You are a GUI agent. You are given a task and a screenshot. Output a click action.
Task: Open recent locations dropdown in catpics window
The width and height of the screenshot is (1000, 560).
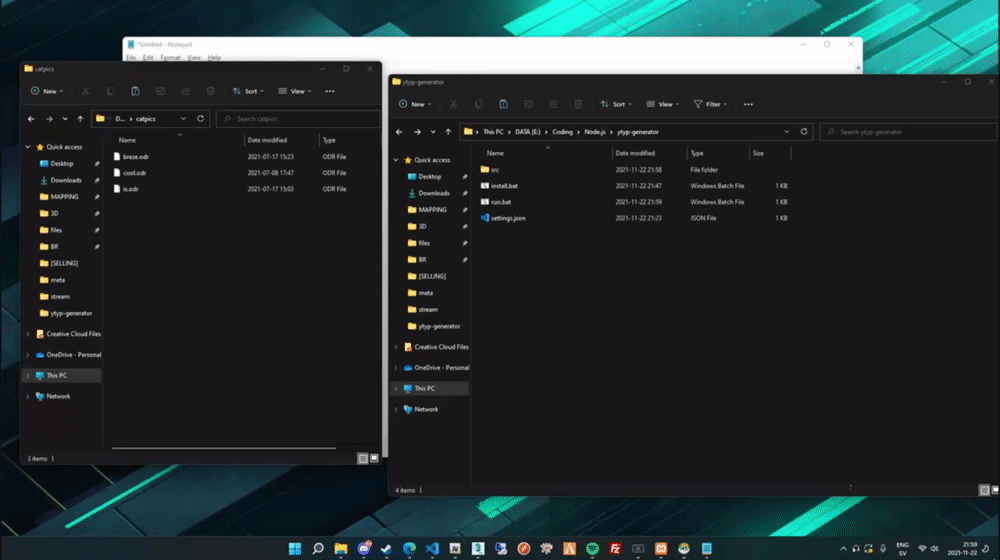coord(65,119)
